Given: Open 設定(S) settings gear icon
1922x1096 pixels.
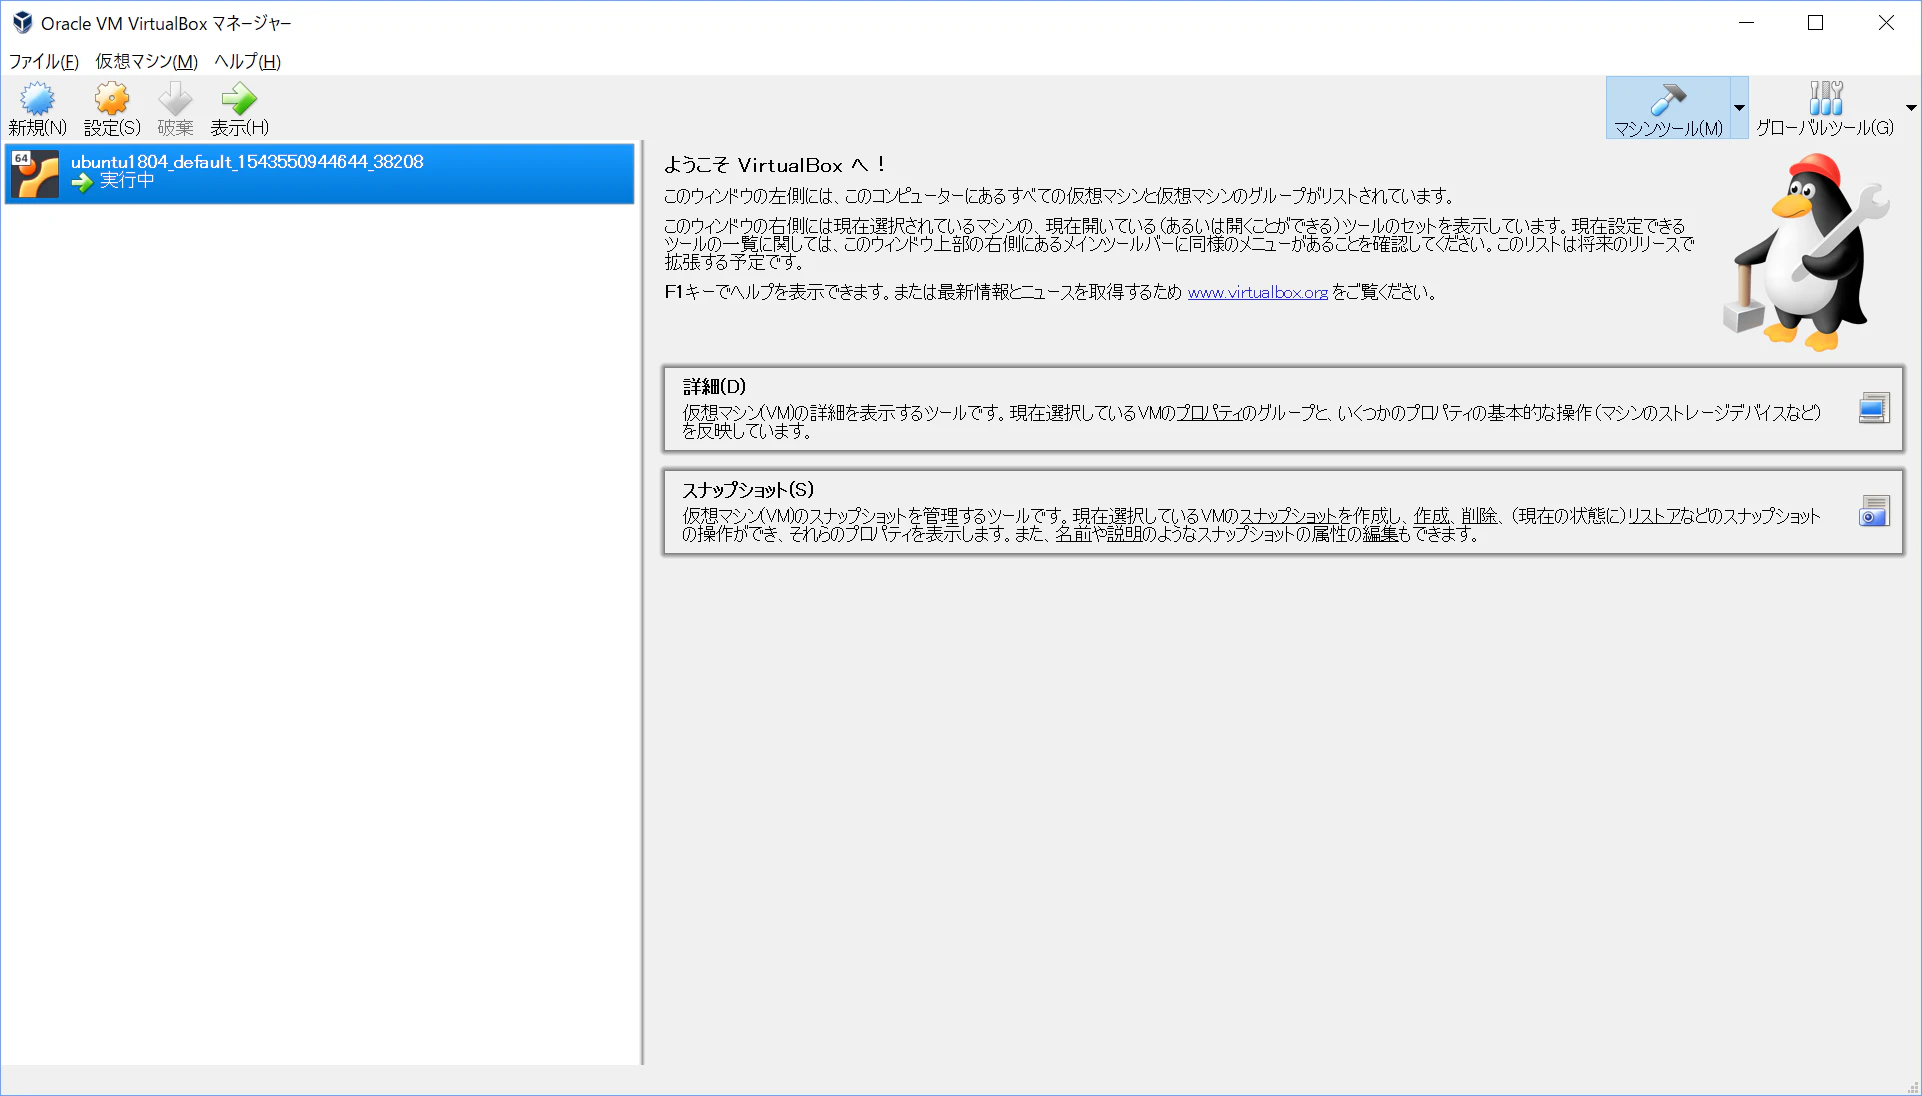Looking at the screenshot, I should point(112,99).
